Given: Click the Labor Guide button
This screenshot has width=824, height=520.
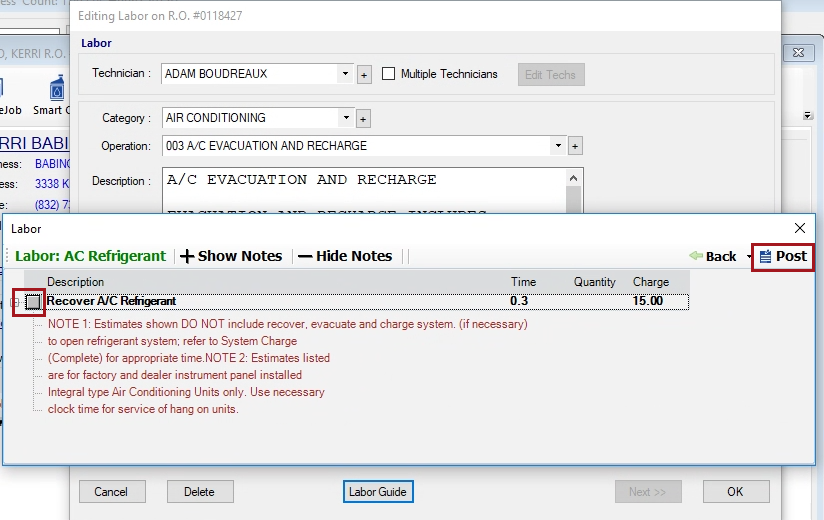Looking at the screenshot, I should coord(378,492).
